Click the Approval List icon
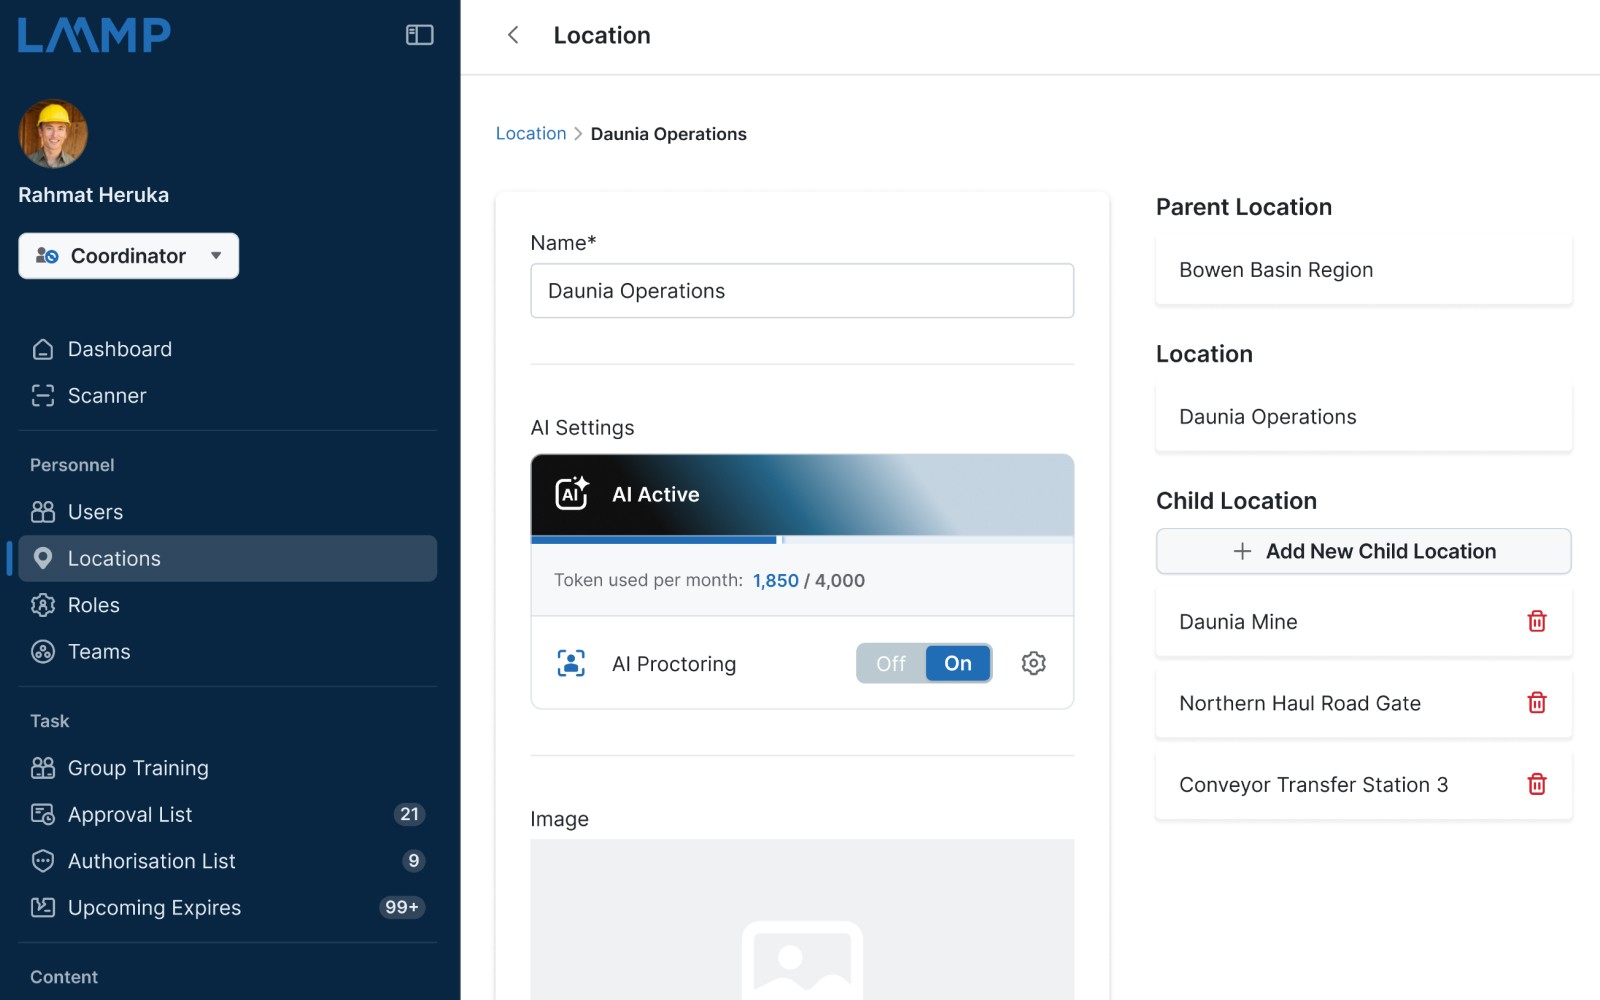The image size is (1600, 1000). click(43, 814)
